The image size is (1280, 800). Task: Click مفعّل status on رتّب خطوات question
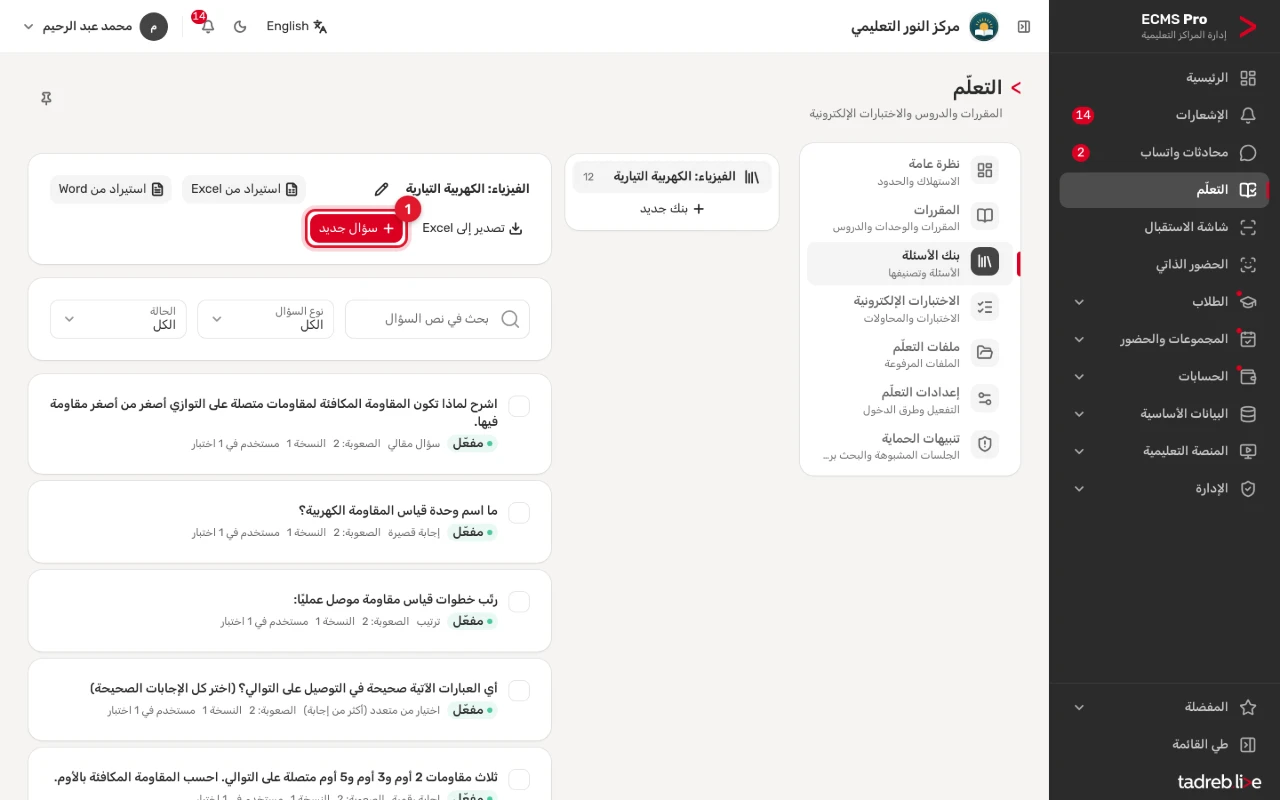click(472, 621)
